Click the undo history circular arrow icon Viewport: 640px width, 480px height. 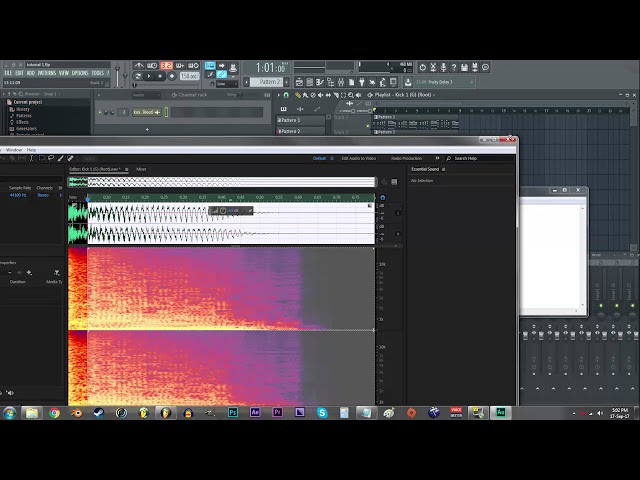(422, 67)
